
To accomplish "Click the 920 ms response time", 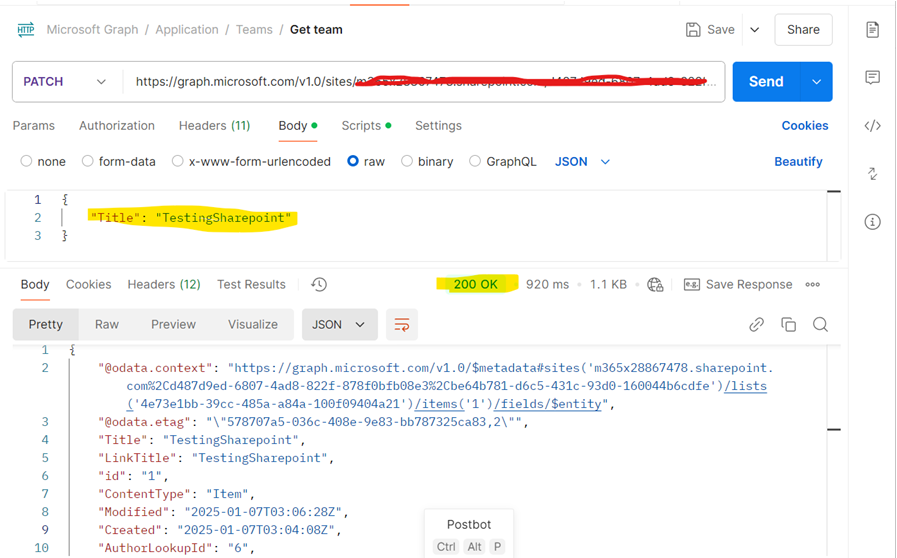I will pyautogui.click(x=547, y=284).
